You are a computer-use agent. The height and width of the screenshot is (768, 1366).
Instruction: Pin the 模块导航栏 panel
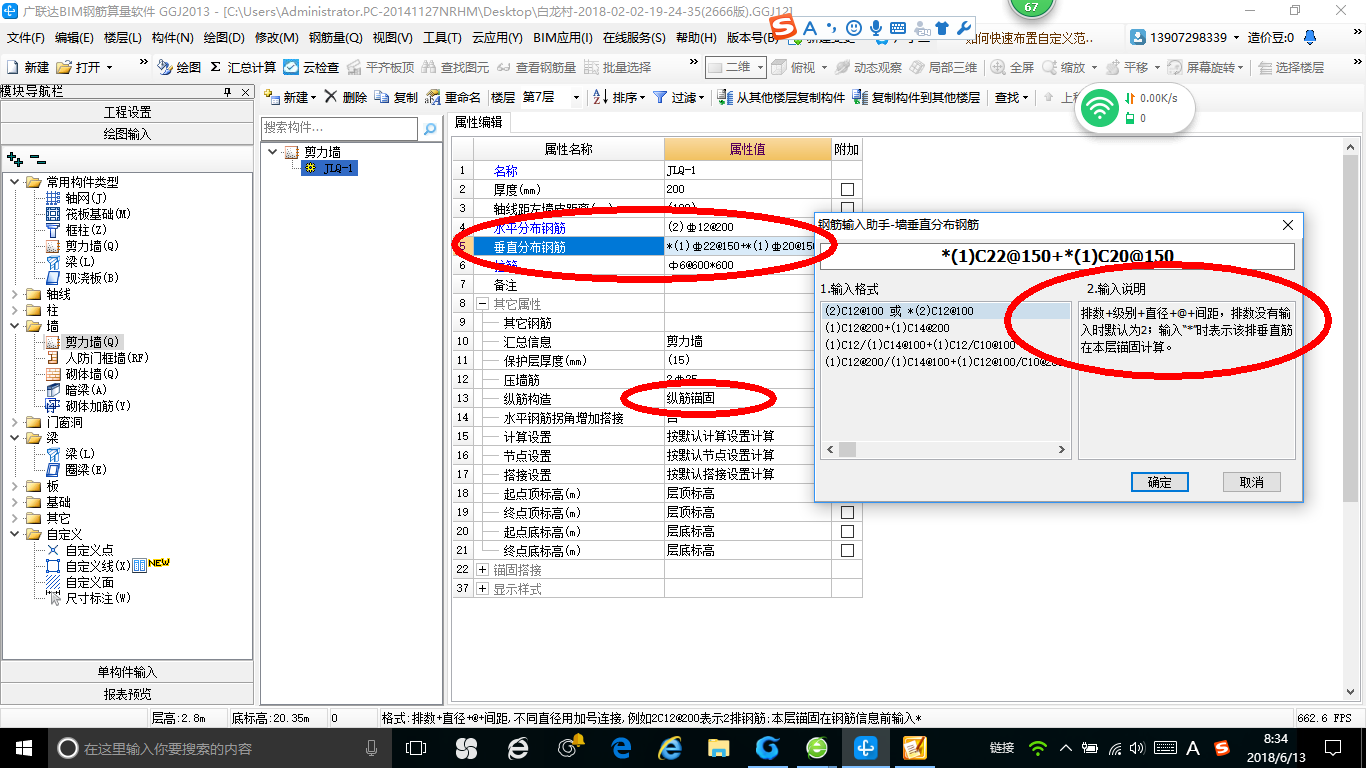click(227, 92)
